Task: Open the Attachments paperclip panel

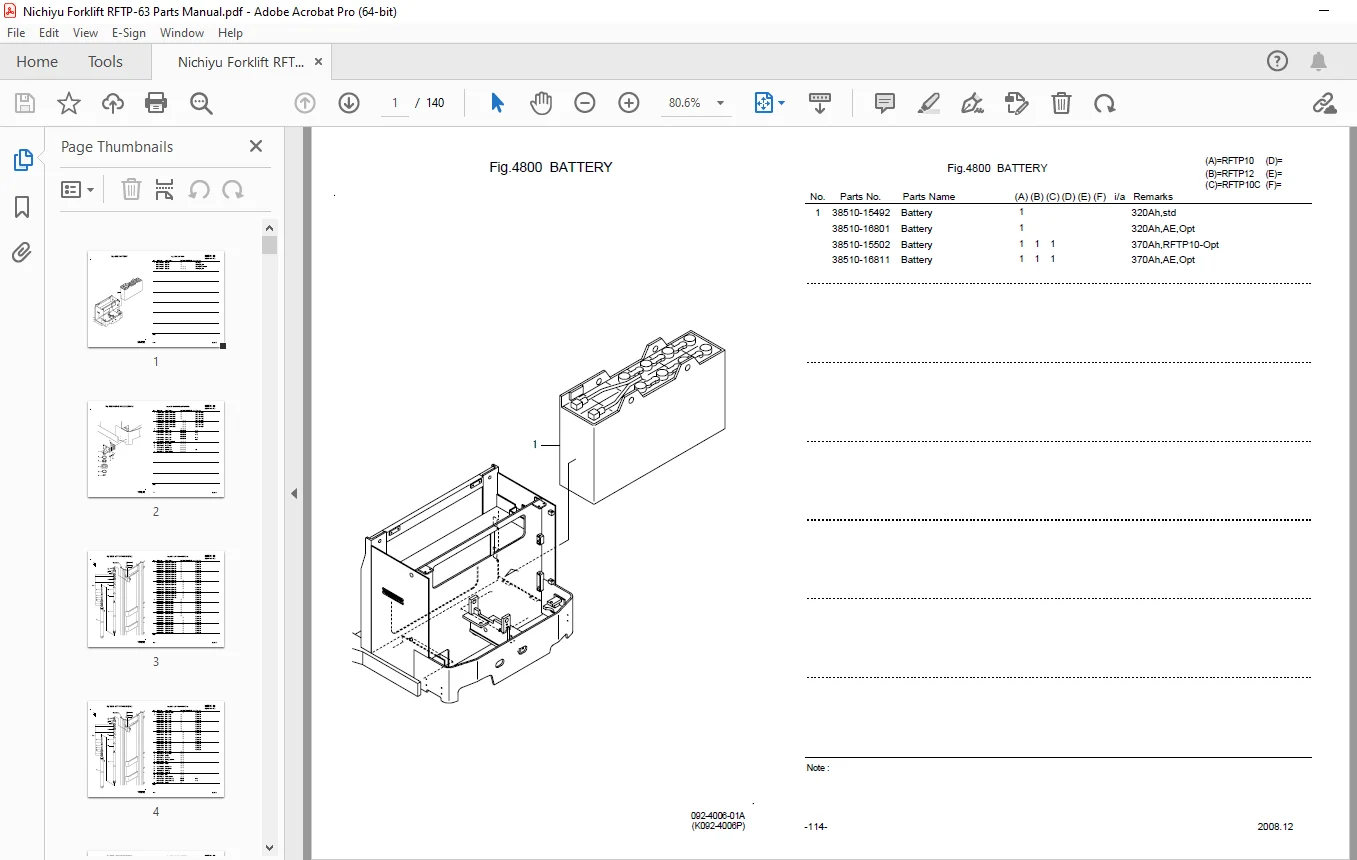Action: point(22,253)
